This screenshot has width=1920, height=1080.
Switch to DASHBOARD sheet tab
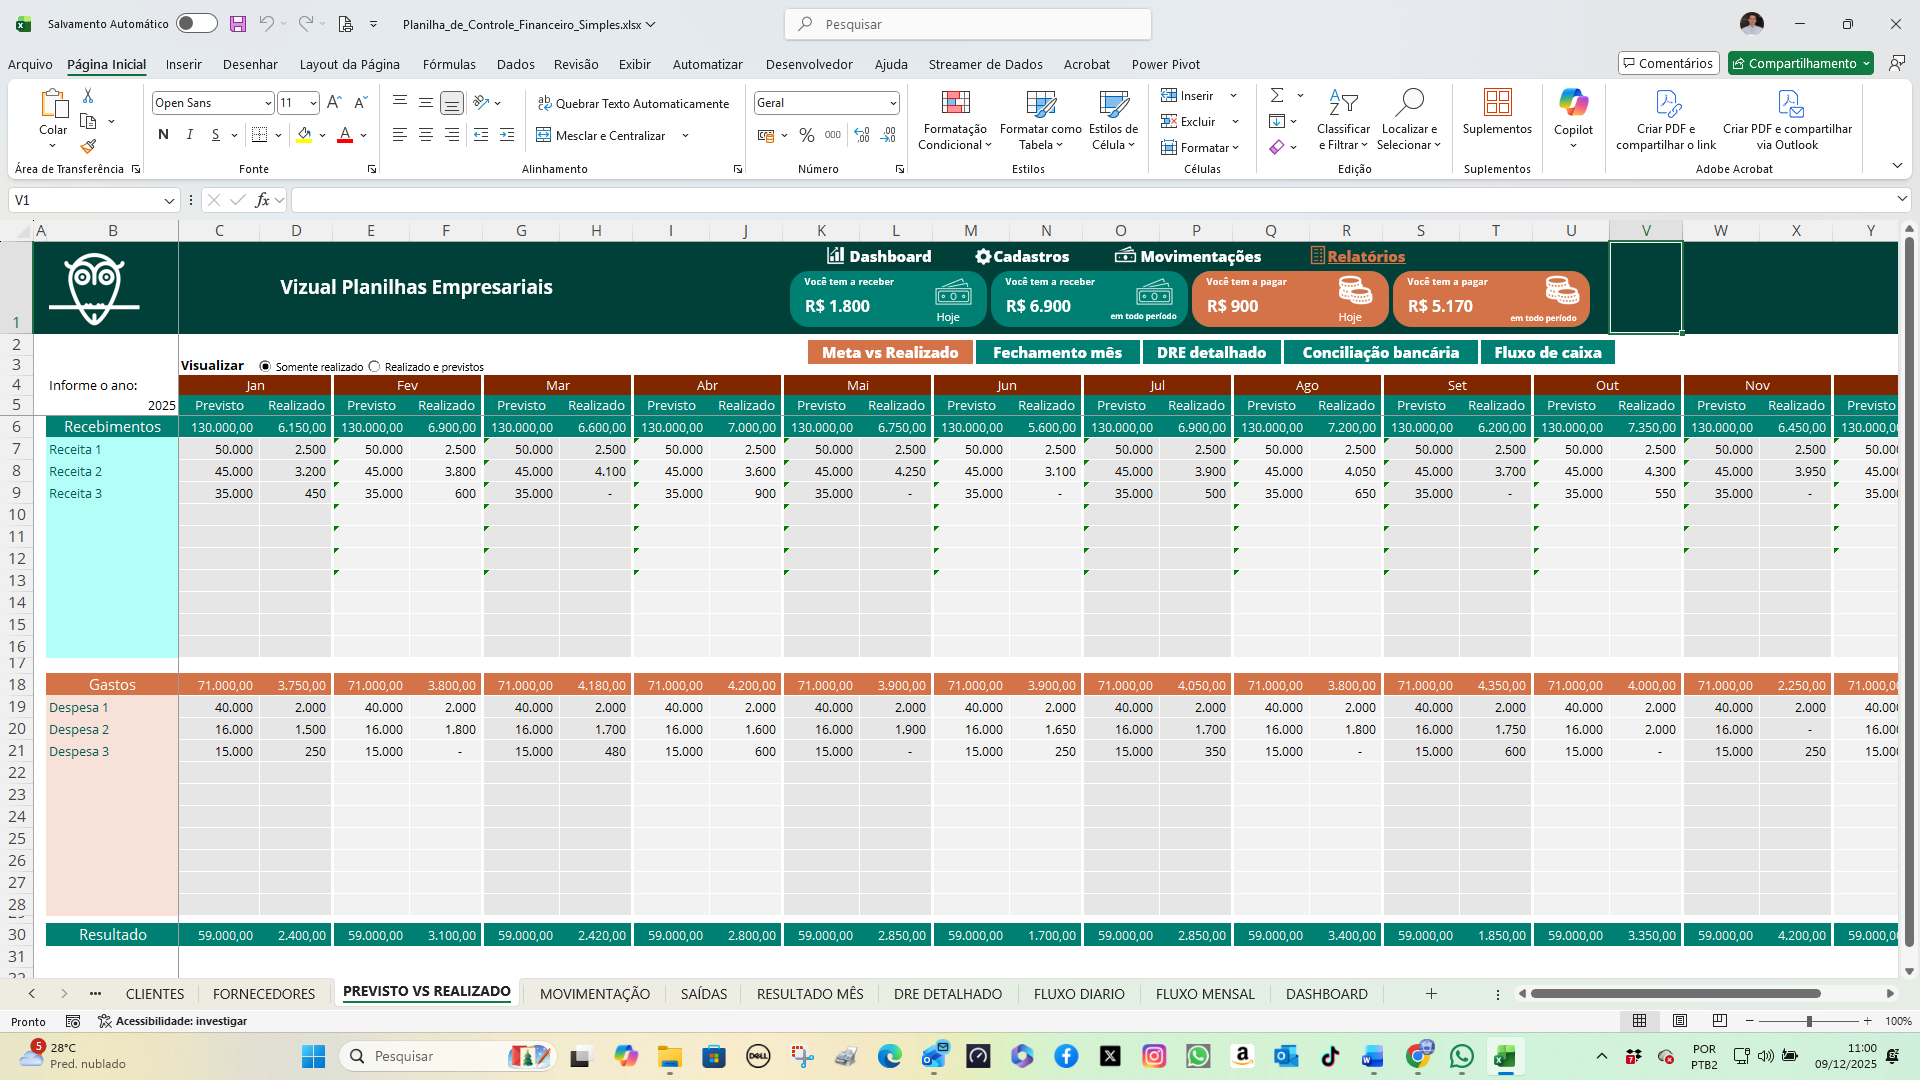tap(1326, 994)
